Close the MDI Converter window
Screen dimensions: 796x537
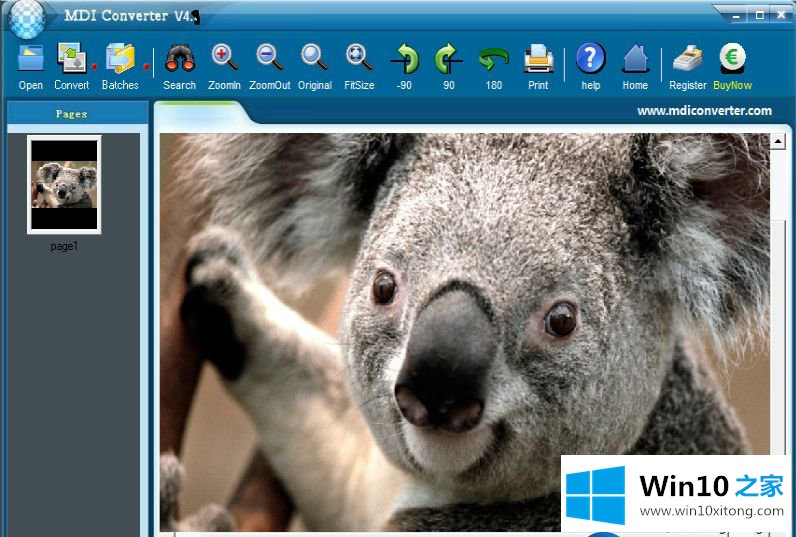tap(781, 15)
